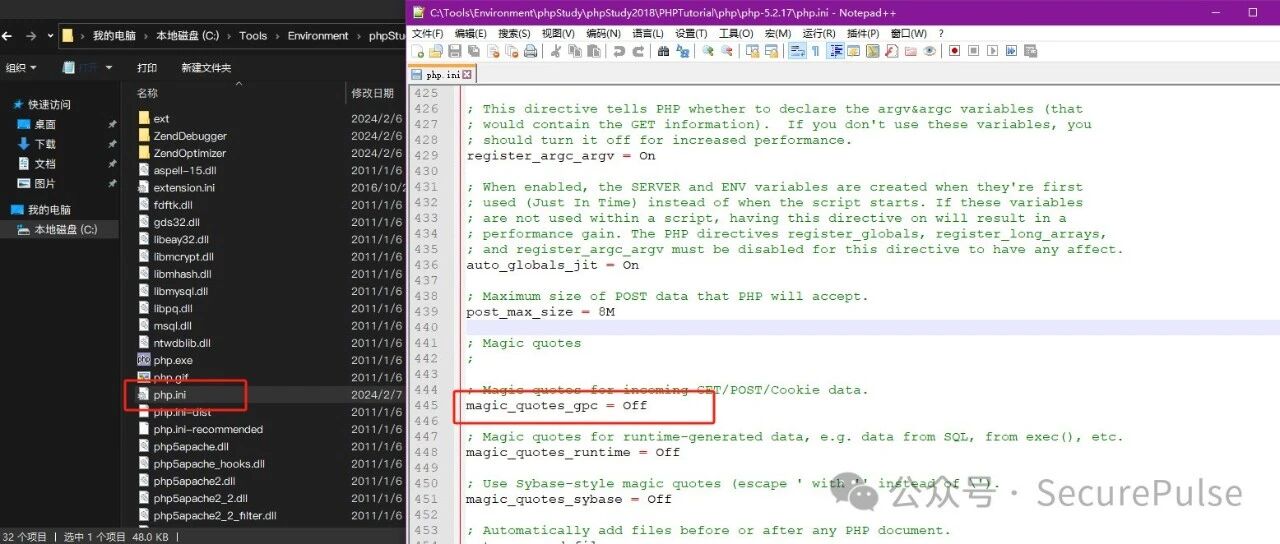
Task: Click the Open file toolbar icon
Action: (x=436, y=51)
